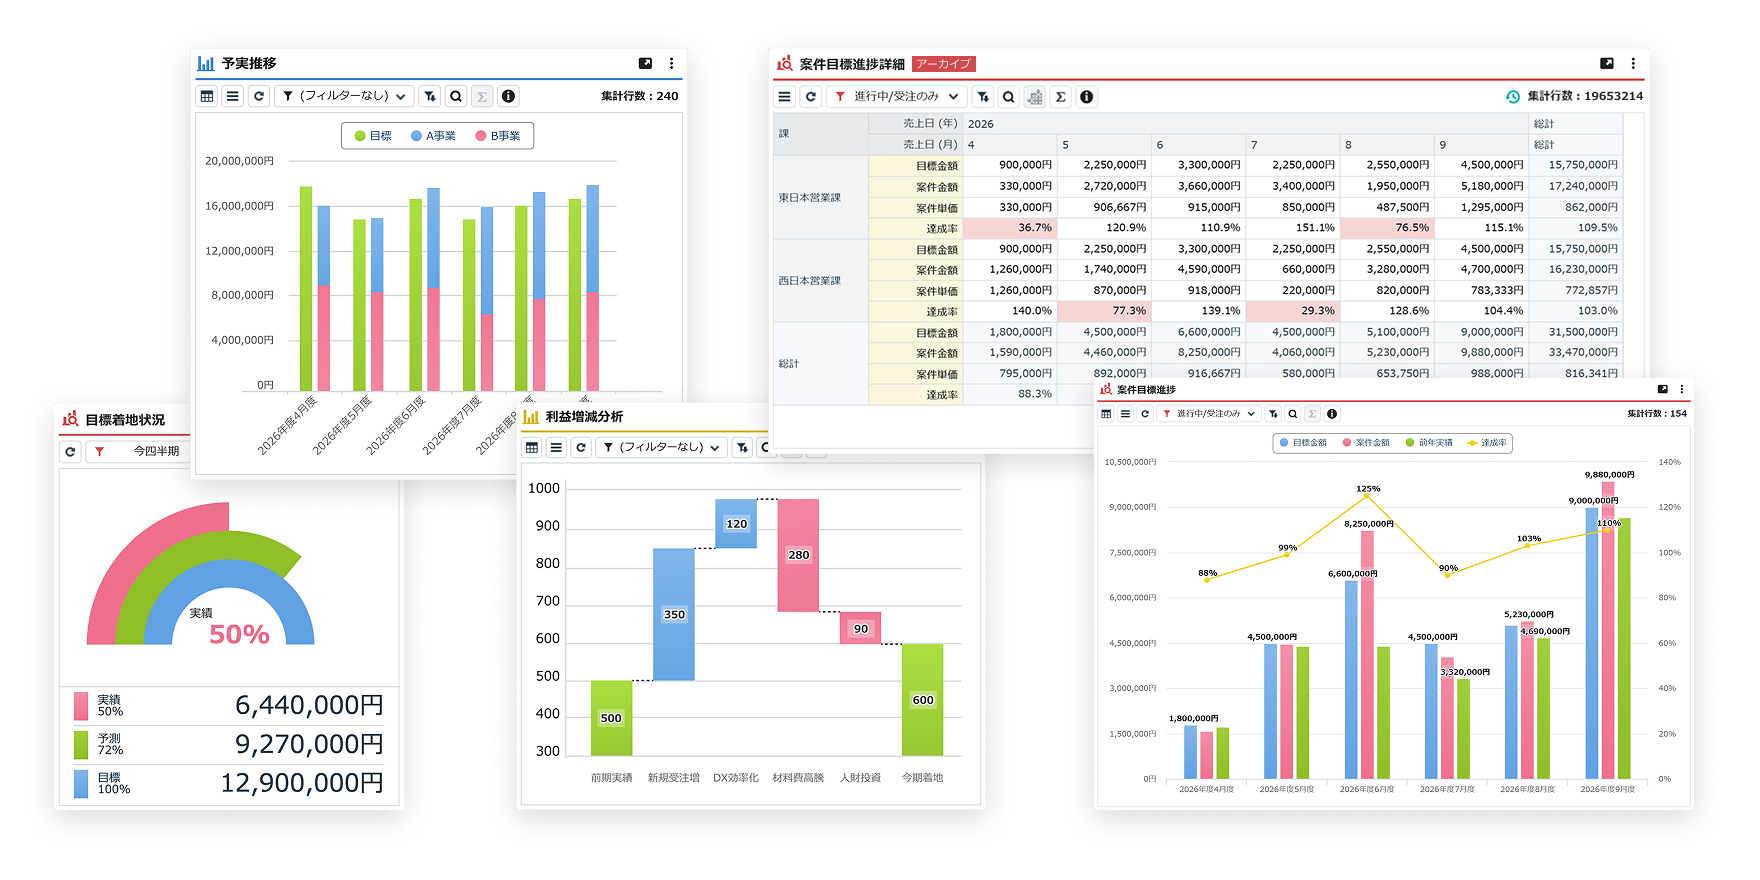Refresh the 予実推移 chart
1760x880 pixels.
(x=259, y=96)
